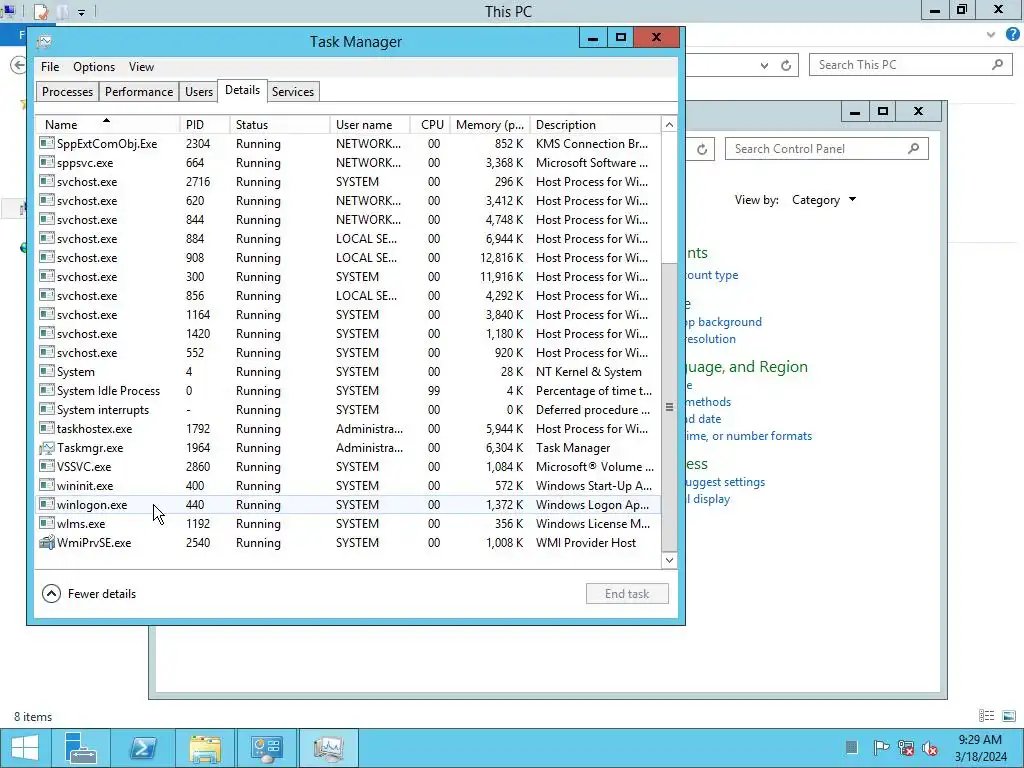Sort the process list by Name
The image size is (1024, 768).
pos(108,125)
